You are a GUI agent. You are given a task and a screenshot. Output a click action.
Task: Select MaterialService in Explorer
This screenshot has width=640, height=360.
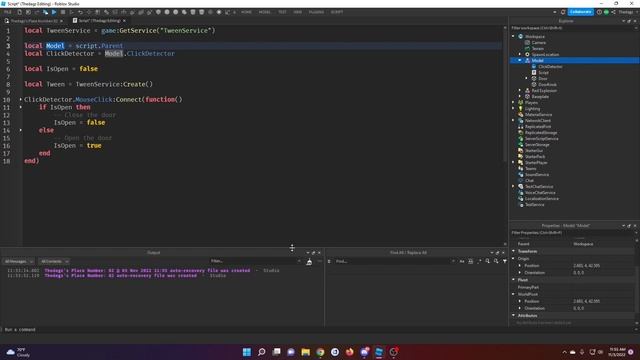[538, 115]
